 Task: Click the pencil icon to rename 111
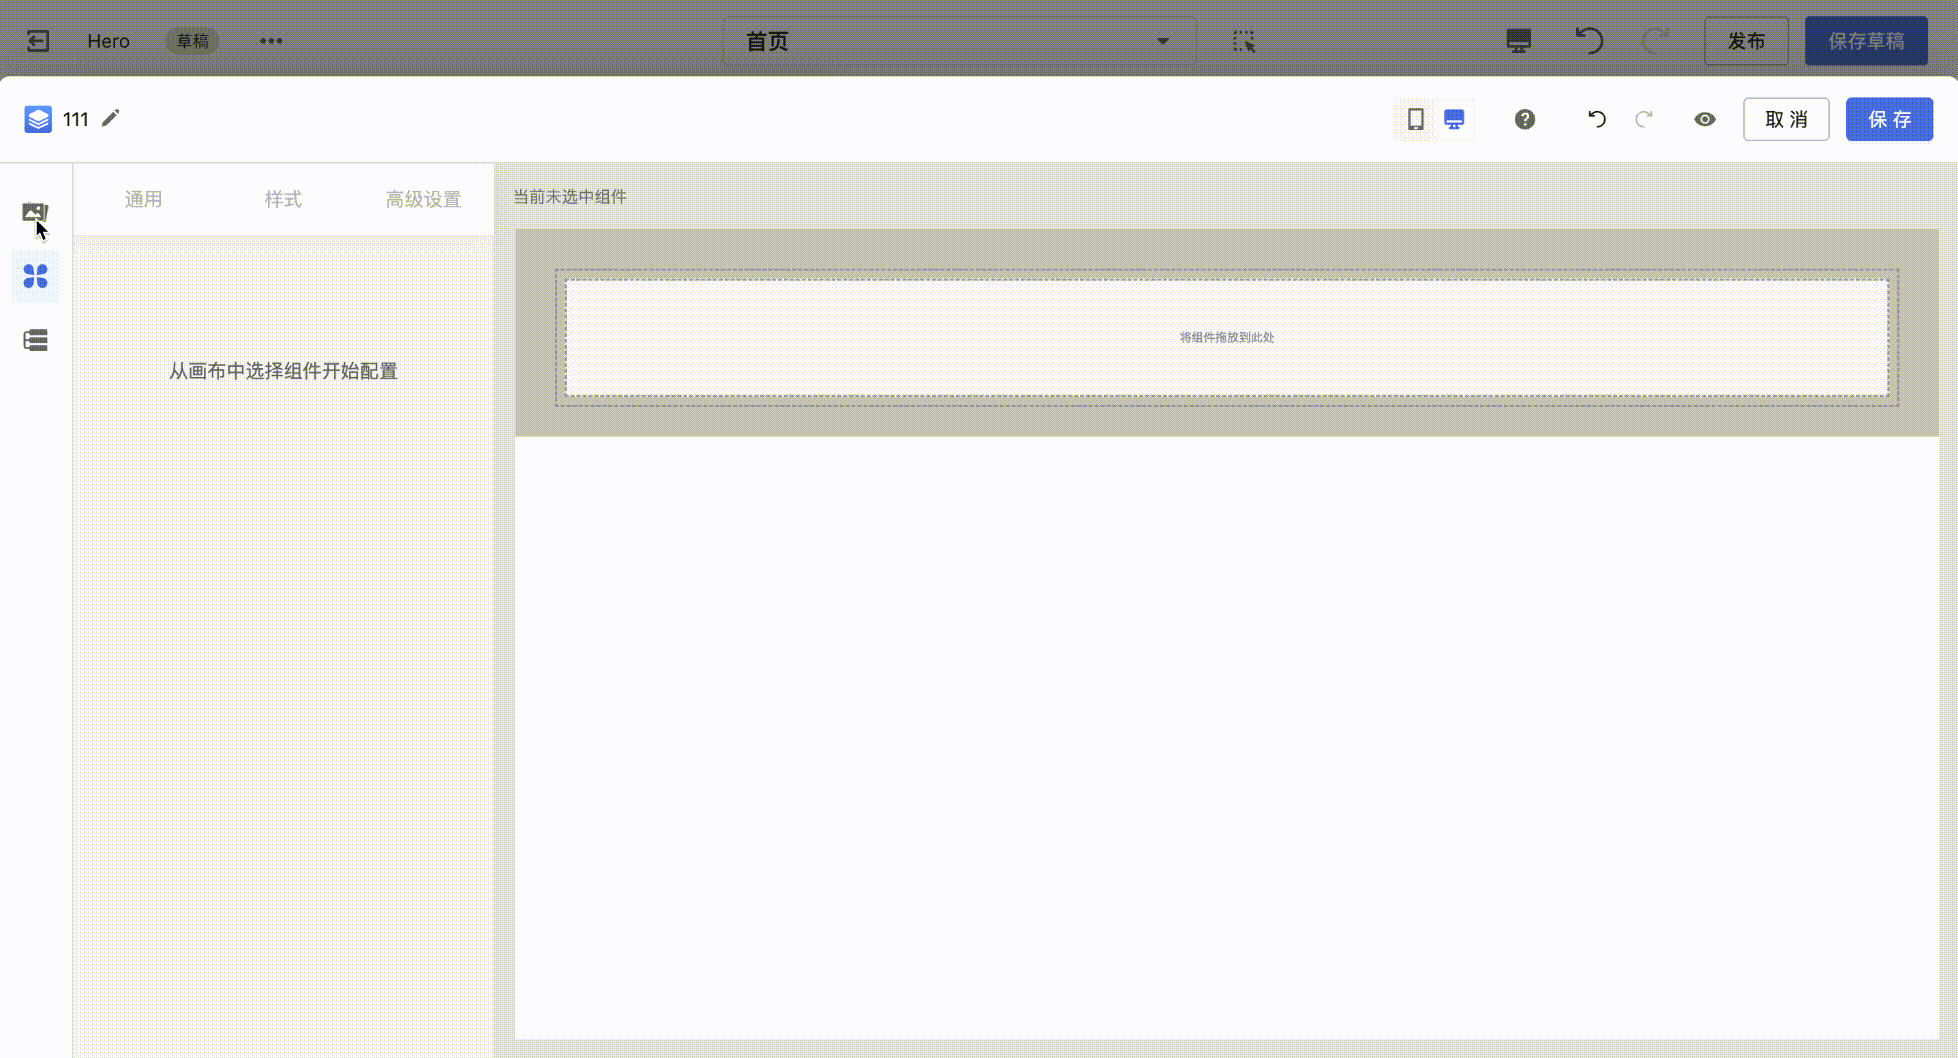pos(111,119)
